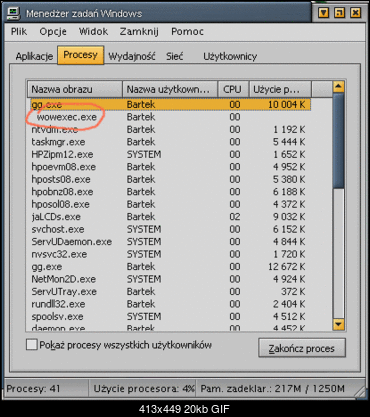Click the scrollbar down arrow
Image resolution: width=370 pixels, height=417 pixels.
point(339,324)
